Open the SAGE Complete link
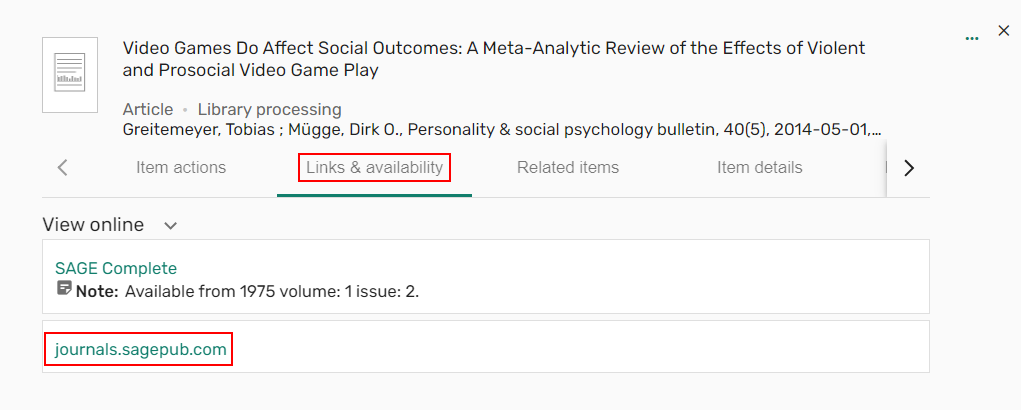This screenshot has width=1021, height=410. click(x=116, y=268)
